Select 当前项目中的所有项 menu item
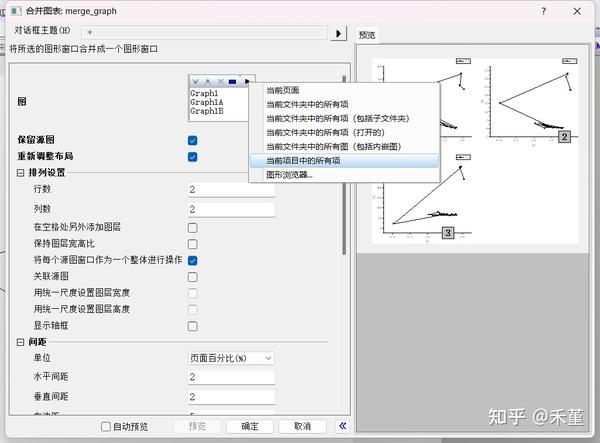600x443 pixels. pyautogui.click(x=344, y=161)
